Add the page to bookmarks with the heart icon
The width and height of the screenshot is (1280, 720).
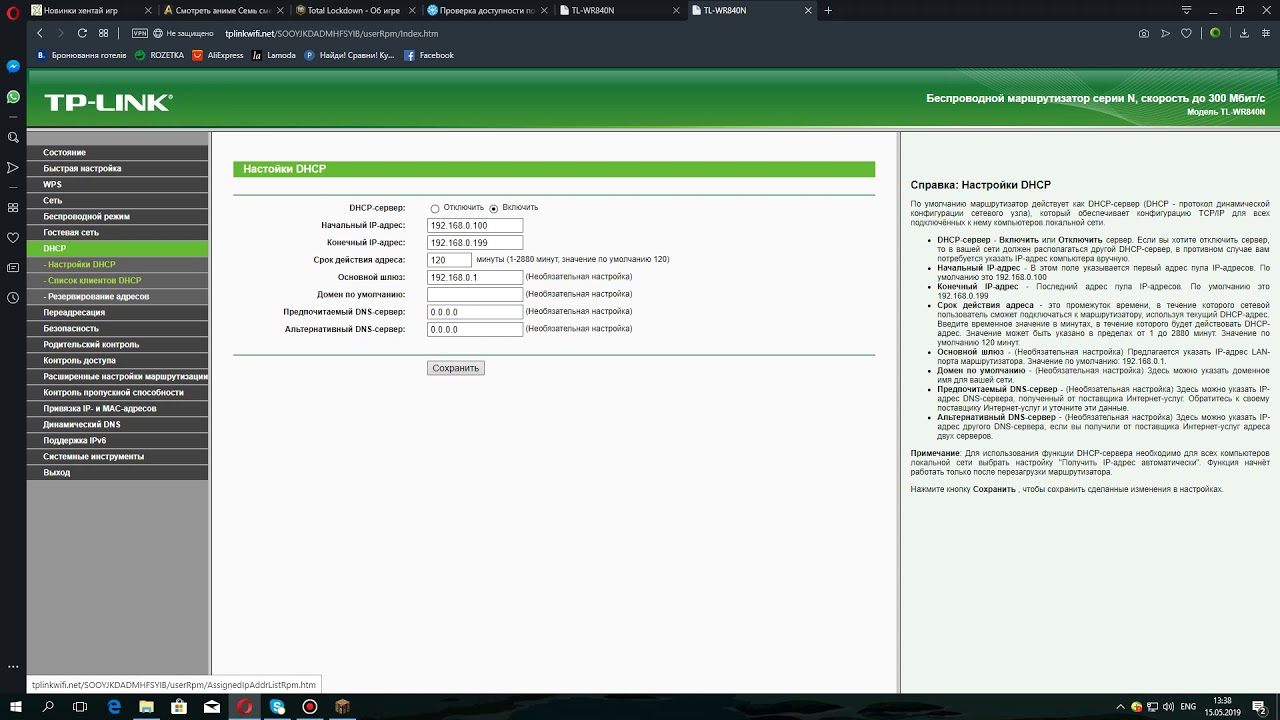(1186, 33)
